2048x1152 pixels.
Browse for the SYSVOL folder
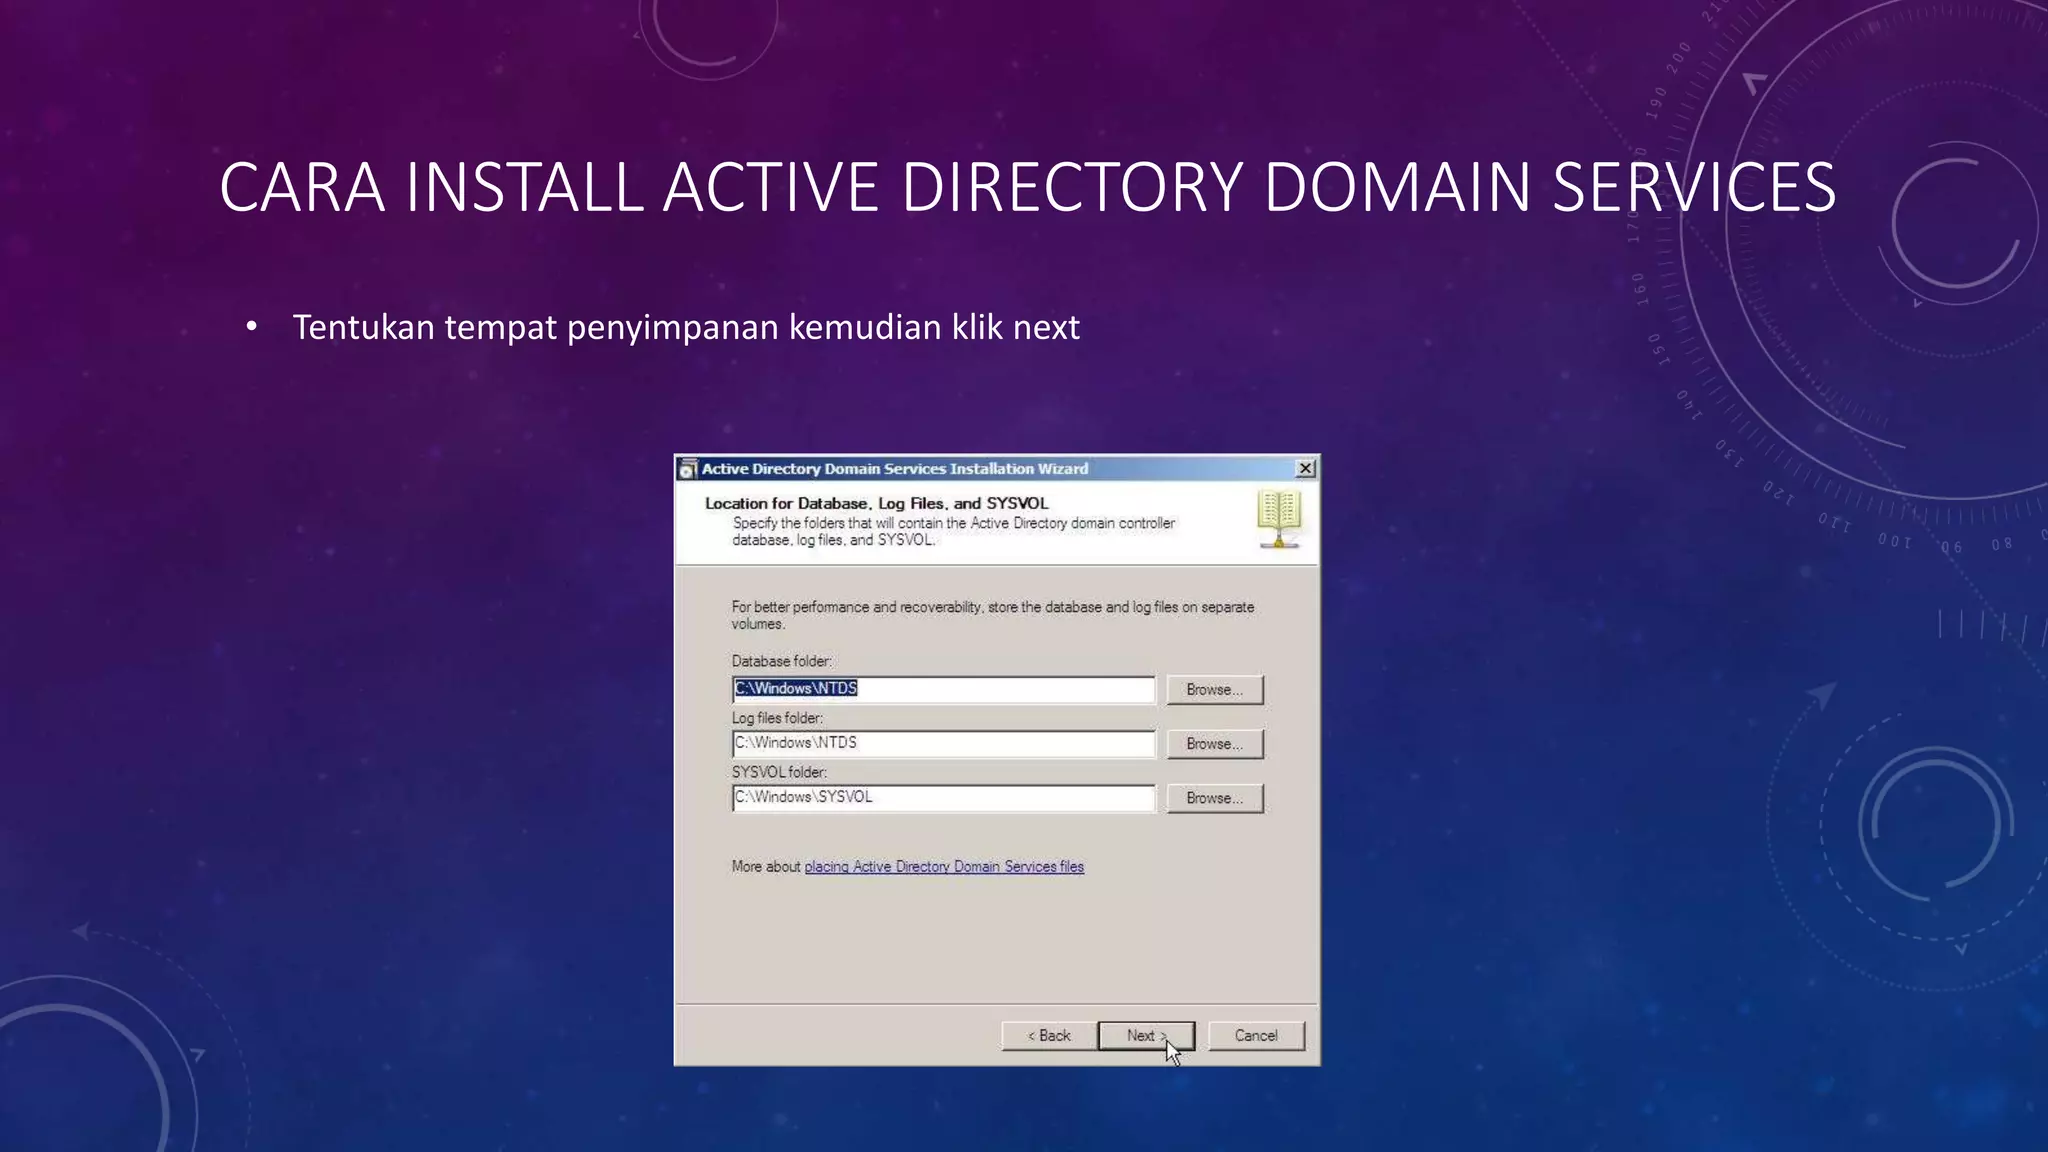click(1214, 798)
